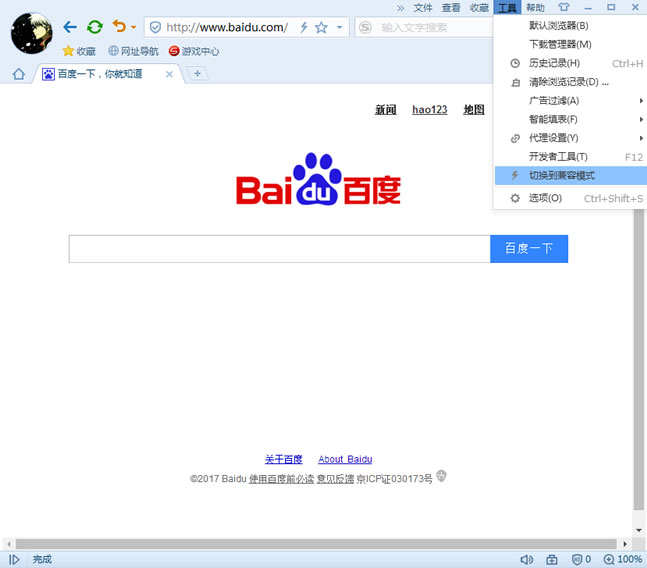The width and height of the screenshot is (647, 568).
Task: Click the horizontal scrollbar left arrow
Action: [9, 544]
